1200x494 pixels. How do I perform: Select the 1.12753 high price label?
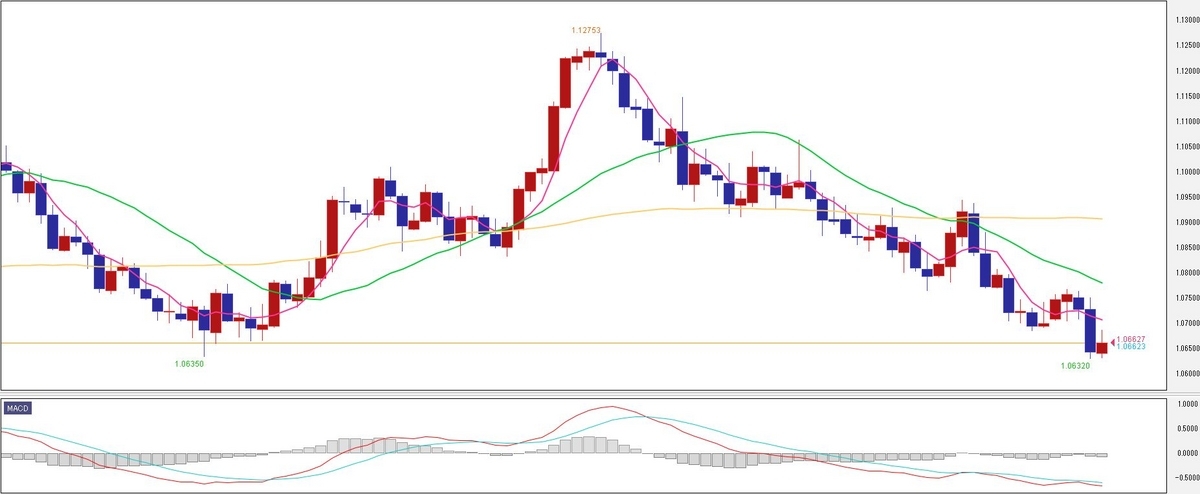click(x=586, y=31)
